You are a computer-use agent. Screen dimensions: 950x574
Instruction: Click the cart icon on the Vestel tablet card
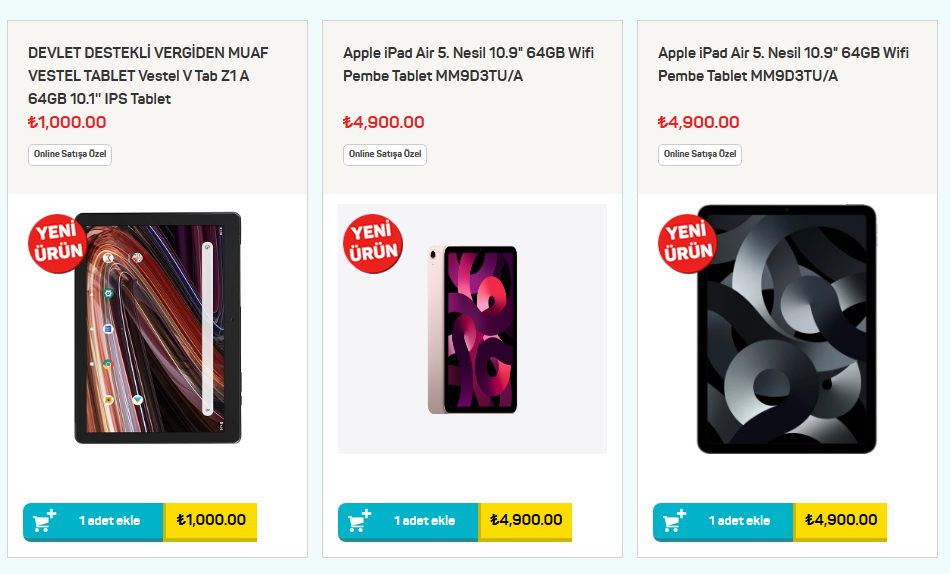point(45,521)
